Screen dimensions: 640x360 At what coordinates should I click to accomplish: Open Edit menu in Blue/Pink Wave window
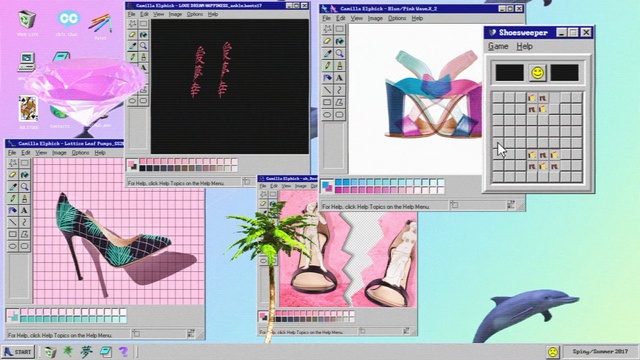341,18
